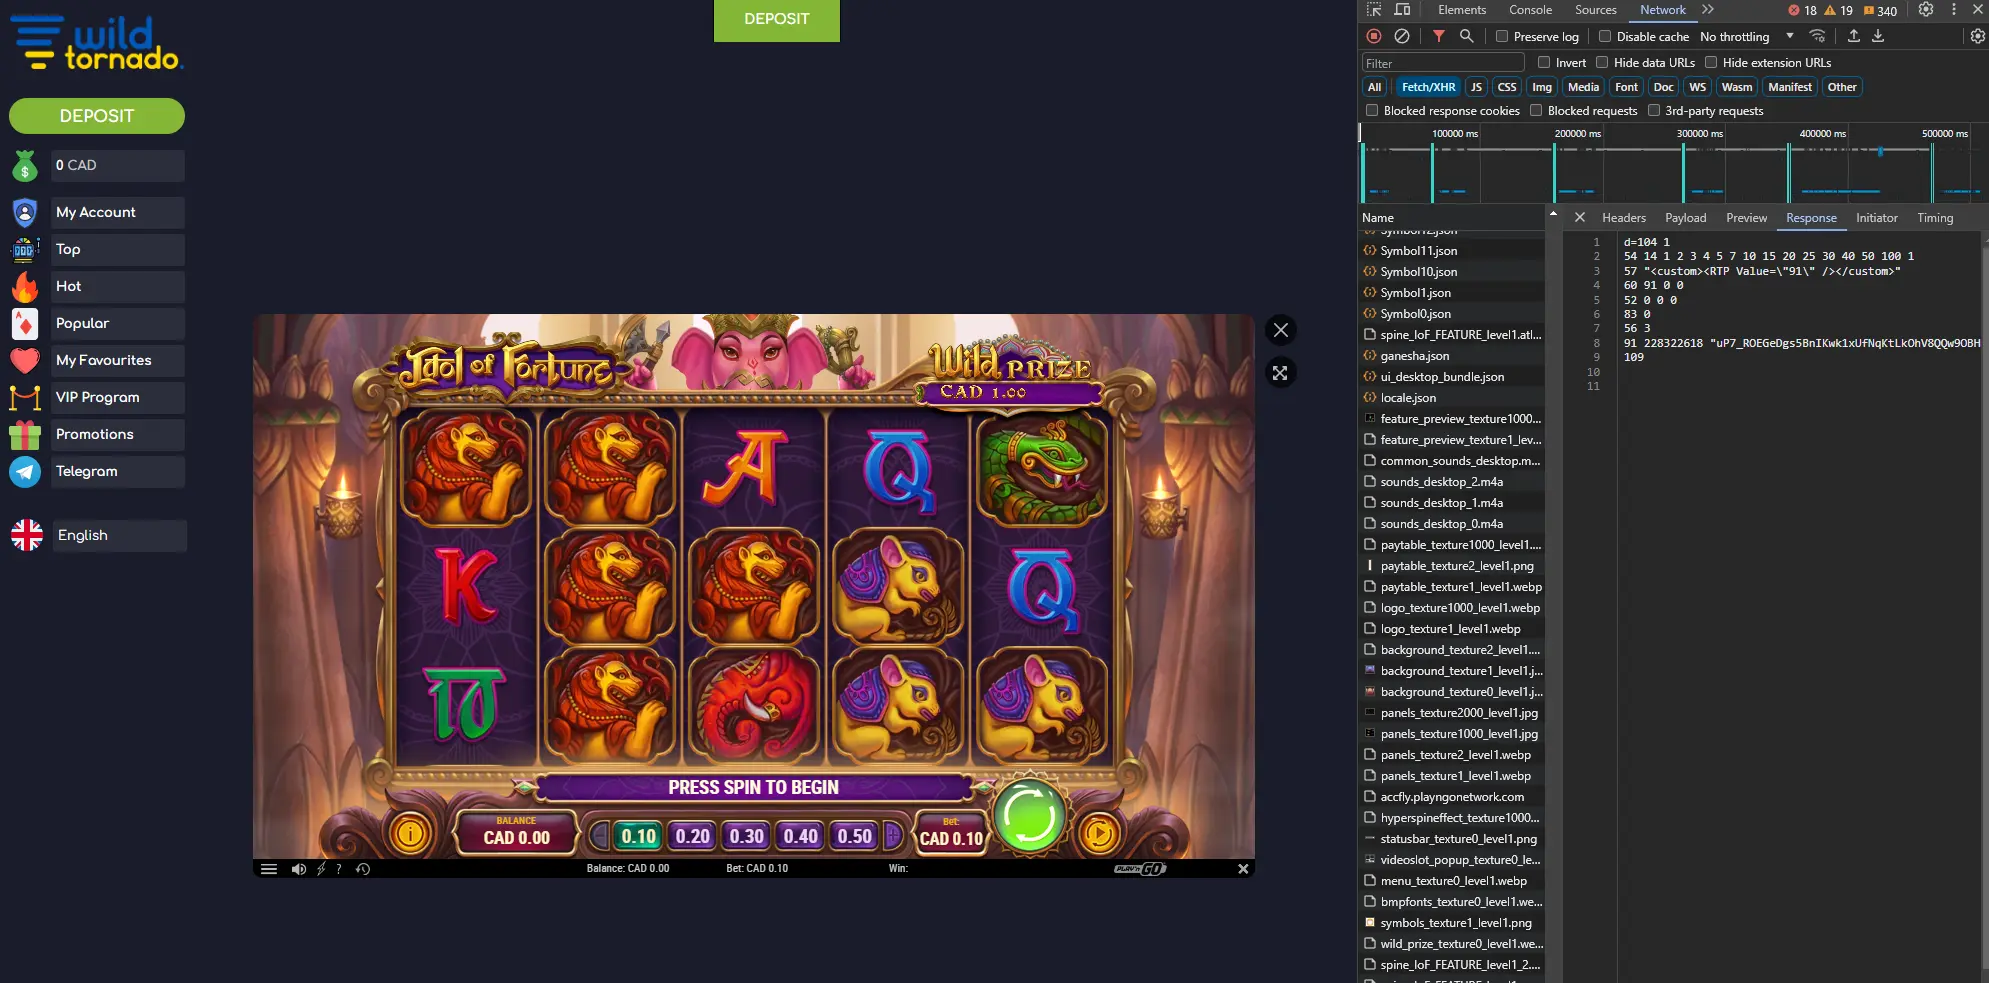Start auto play with orange play button
The height and width of the screenshot is (983, 1989).
[x=1099, y=833]
